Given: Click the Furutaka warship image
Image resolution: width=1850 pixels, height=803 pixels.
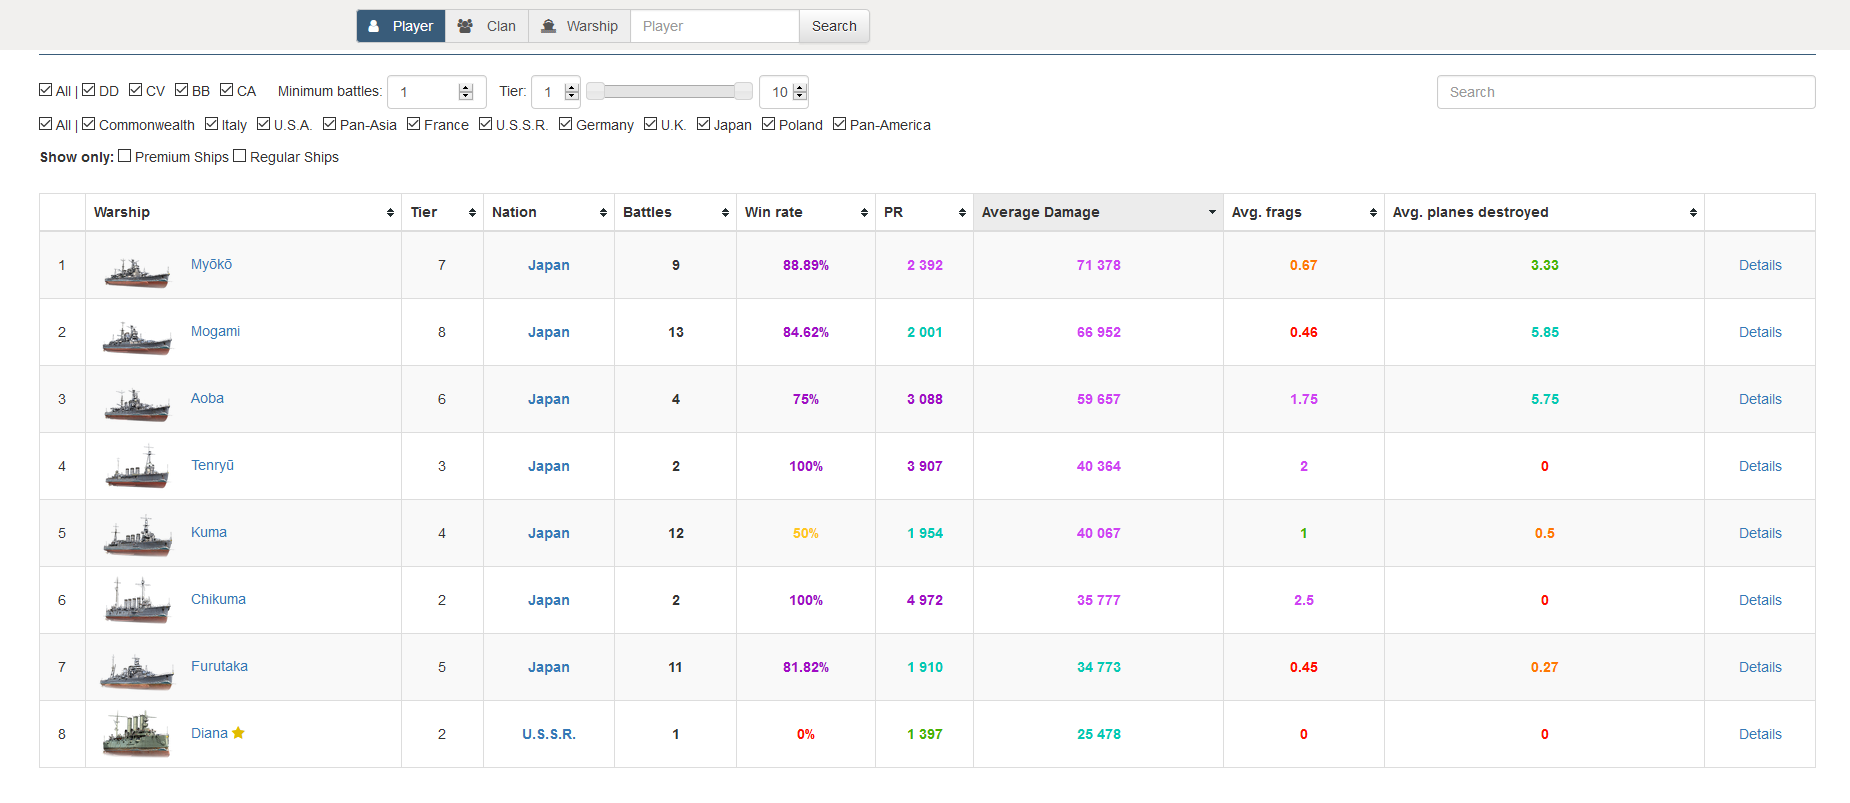Looking at the screenshot, I should [137, 672].
